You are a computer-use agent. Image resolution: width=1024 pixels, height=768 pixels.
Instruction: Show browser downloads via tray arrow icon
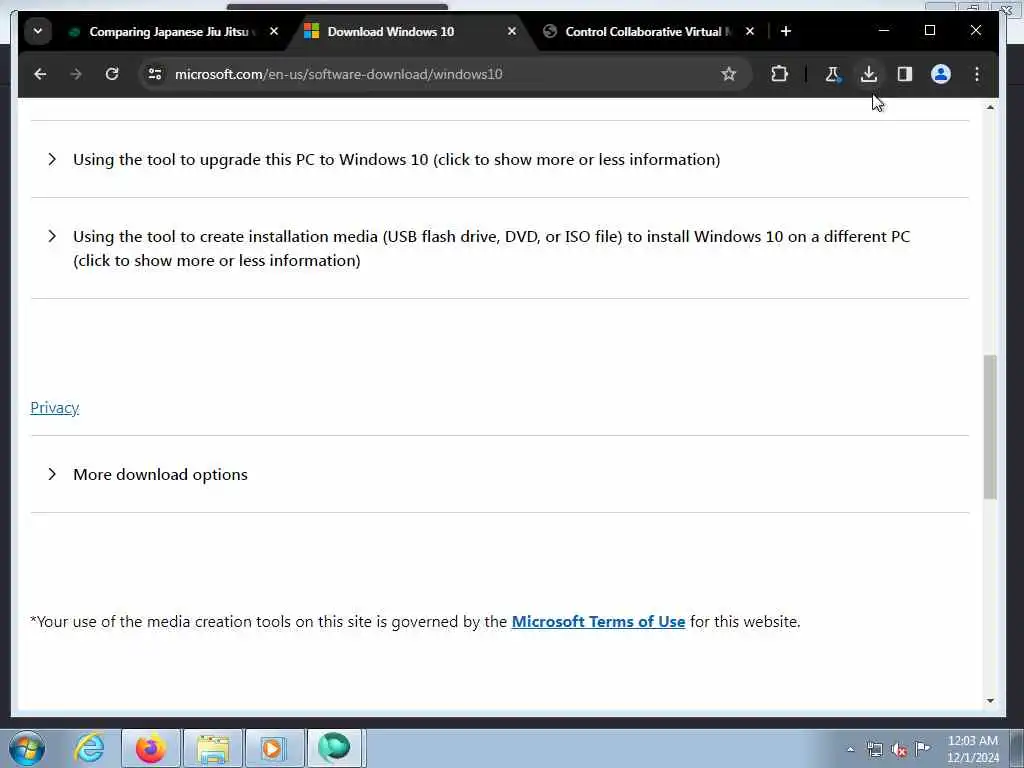pos(869,74)
